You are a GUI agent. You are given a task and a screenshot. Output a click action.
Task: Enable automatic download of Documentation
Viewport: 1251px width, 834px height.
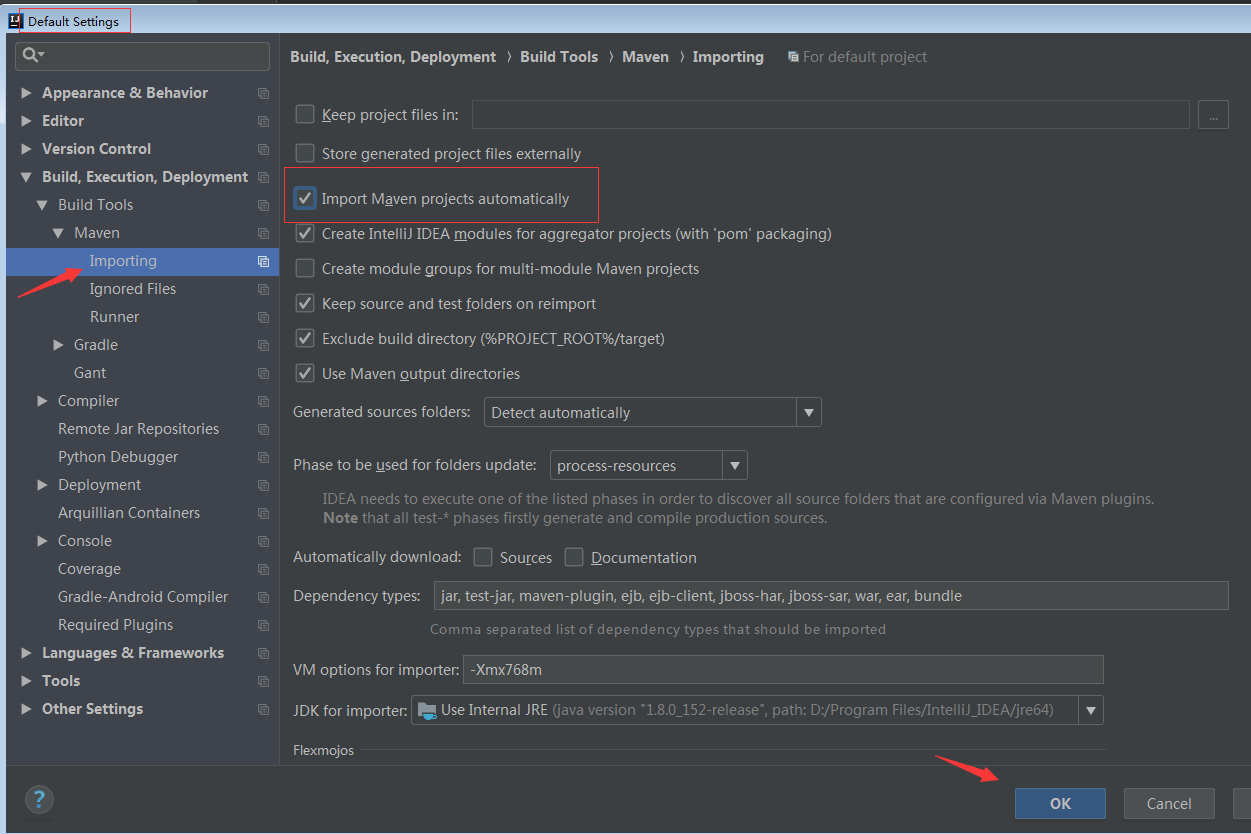[574, 557]
